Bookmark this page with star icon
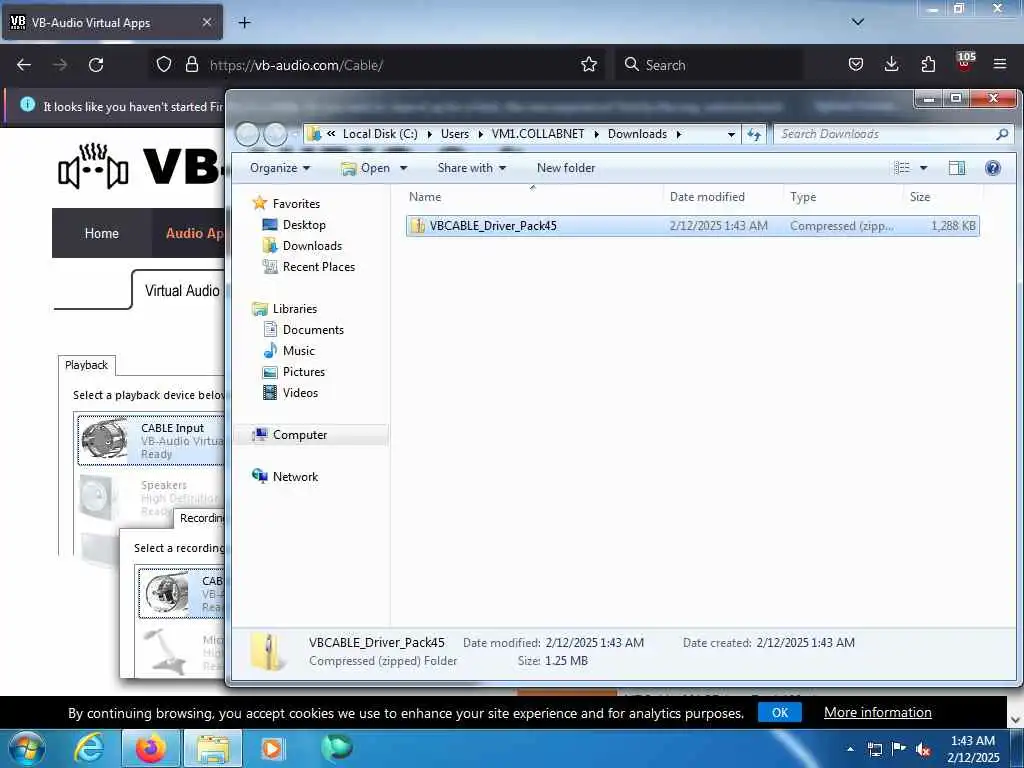This screenshot has width=1024, height=768. (589, 65)
